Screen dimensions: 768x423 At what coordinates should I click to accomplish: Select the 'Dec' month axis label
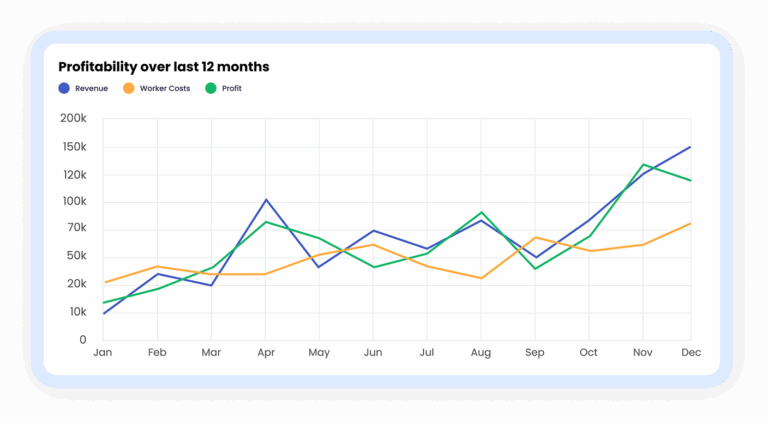(x=690, y=353)
